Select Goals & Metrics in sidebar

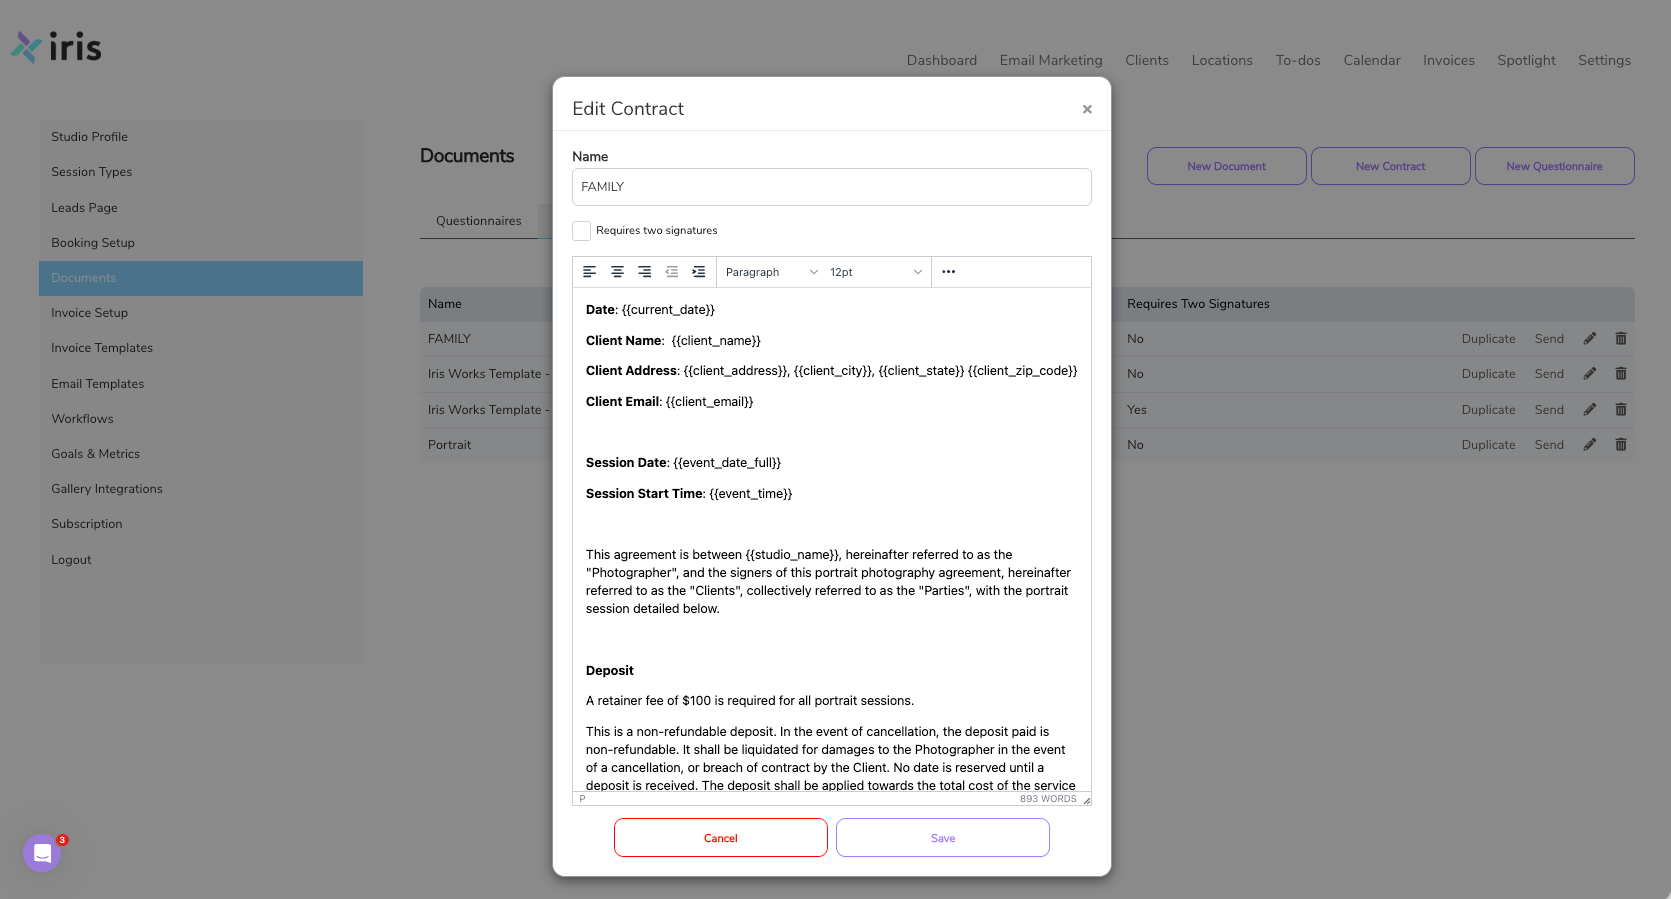[201, 454]
